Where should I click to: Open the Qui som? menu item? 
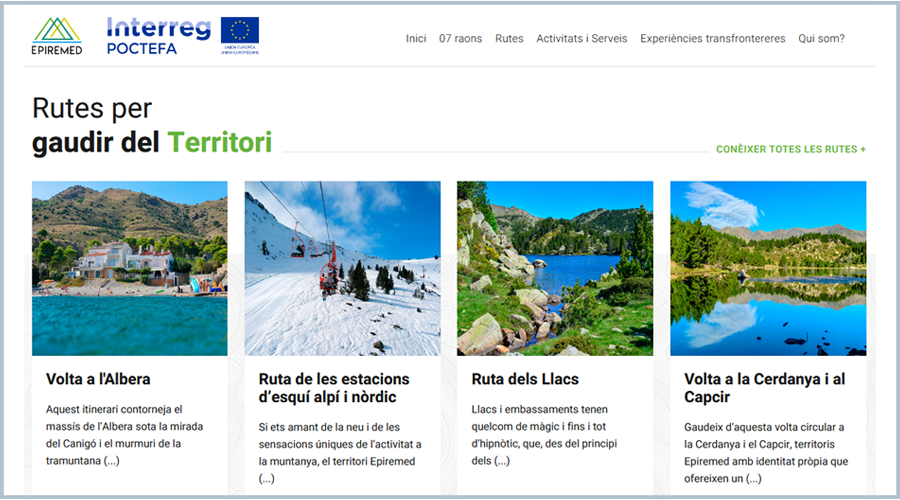pos(821,38)
